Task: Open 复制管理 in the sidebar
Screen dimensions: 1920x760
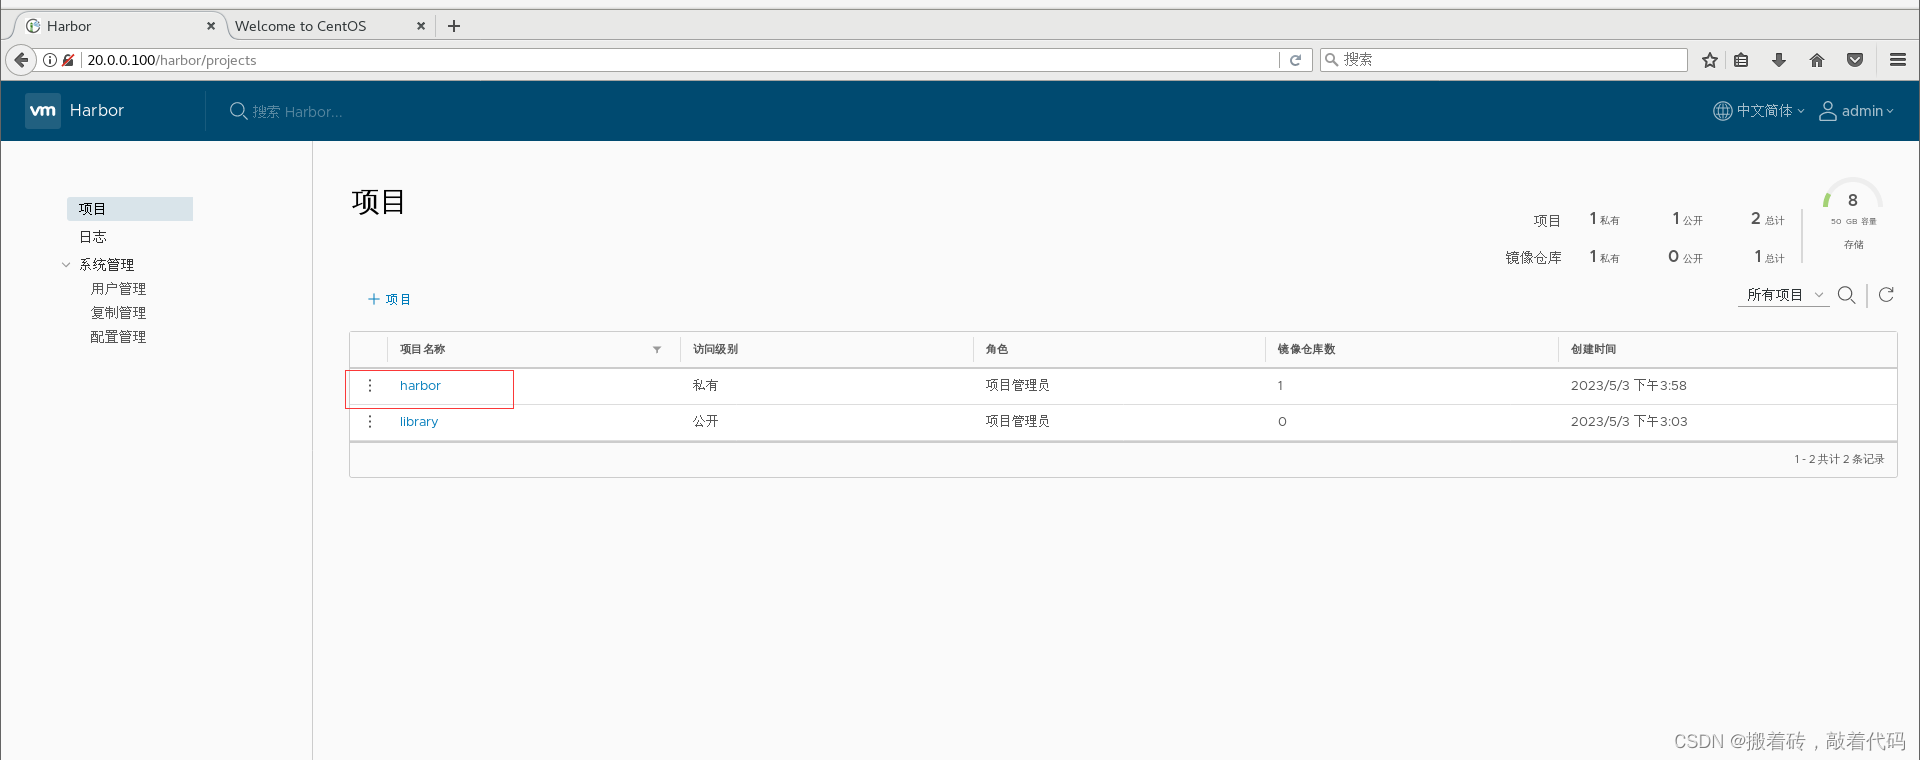Action: 118,313
